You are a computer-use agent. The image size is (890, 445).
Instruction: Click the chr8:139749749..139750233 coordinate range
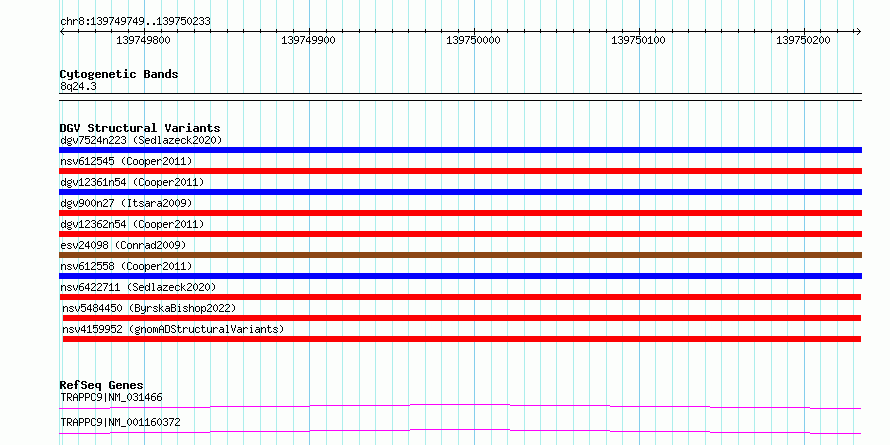pos(135,22)
